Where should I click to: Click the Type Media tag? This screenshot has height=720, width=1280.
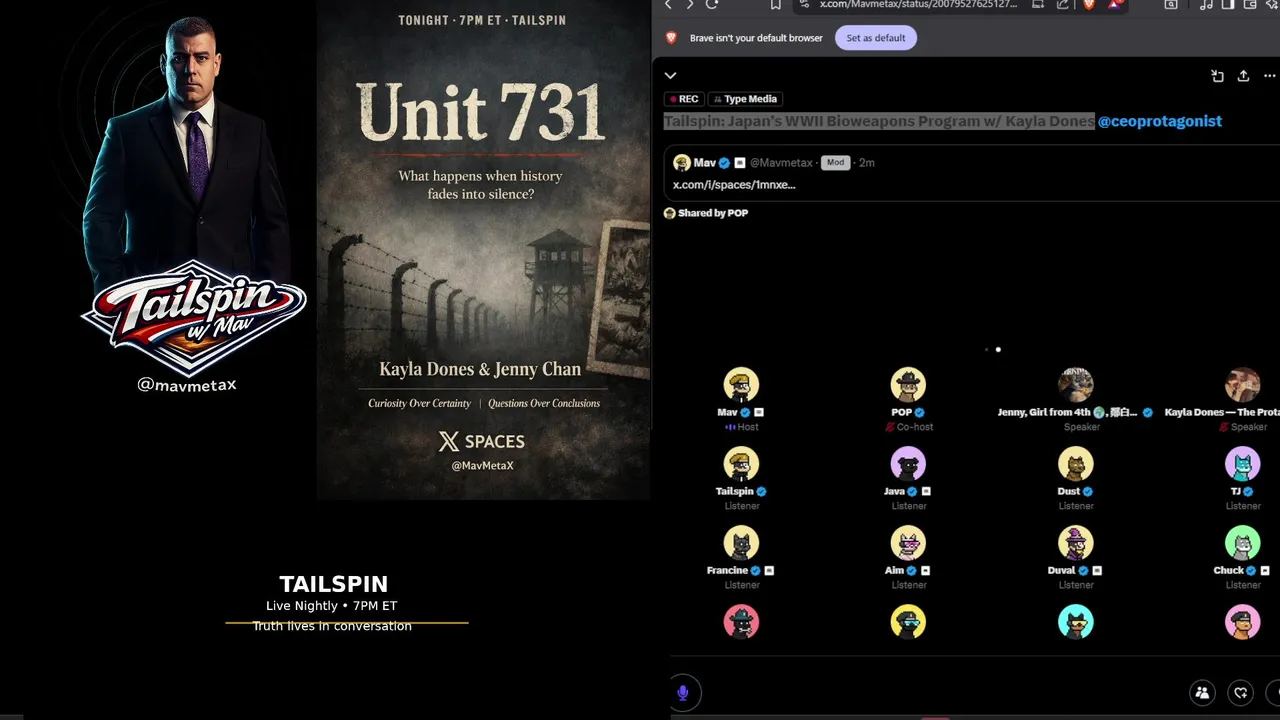745,99
